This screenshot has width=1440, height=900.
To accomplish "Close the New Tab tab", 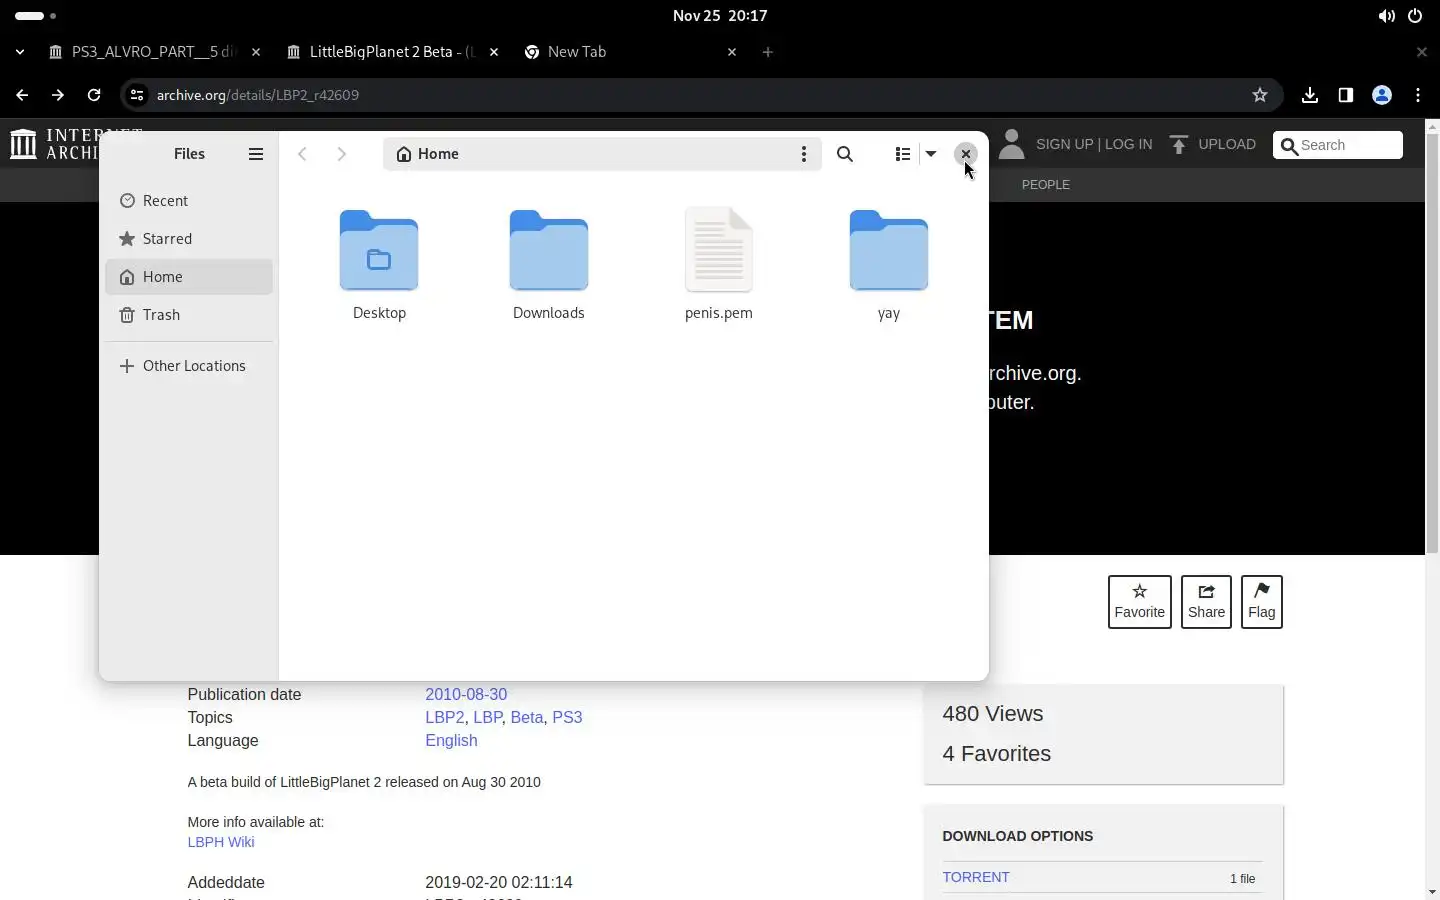I will pyautogui.click(x=732, y=52).
